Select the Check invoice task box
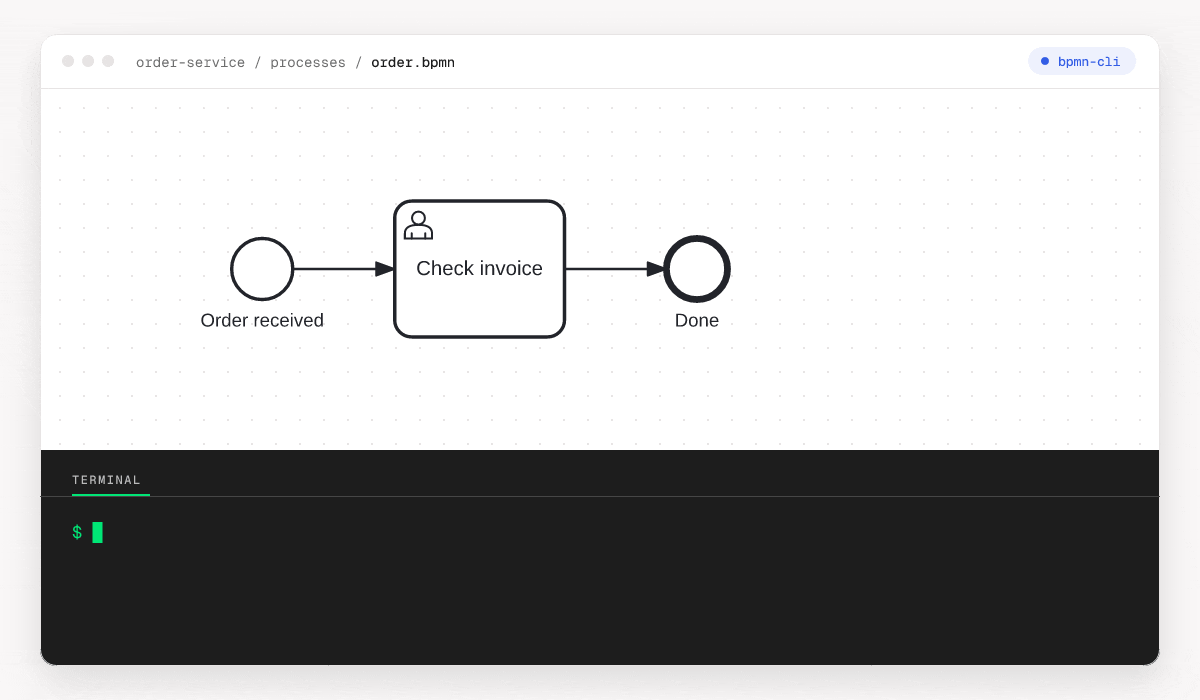1200x700 pixels. 480,269
